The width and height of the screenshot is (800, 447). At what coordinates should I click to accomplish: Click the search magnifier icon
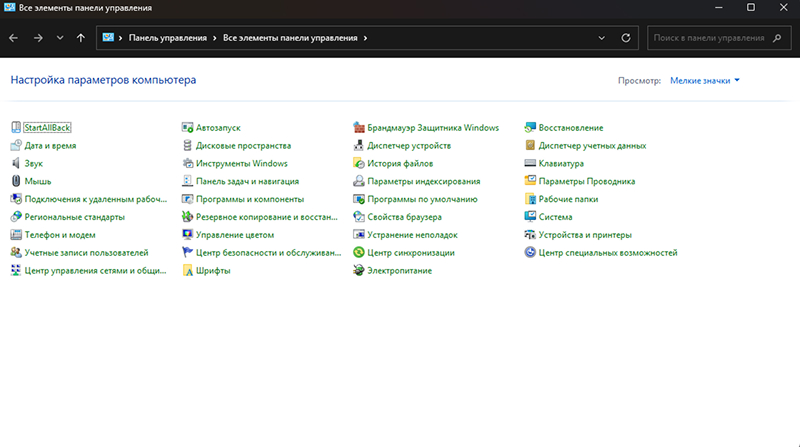pyautogui.click(x=777, y=38)
